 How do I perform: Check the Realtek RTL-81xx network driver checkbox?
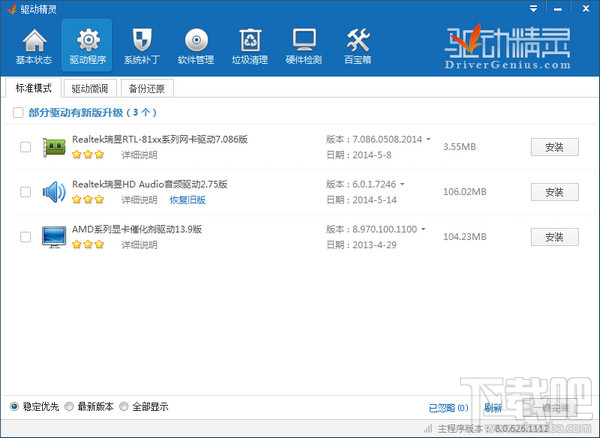(26, 147)
